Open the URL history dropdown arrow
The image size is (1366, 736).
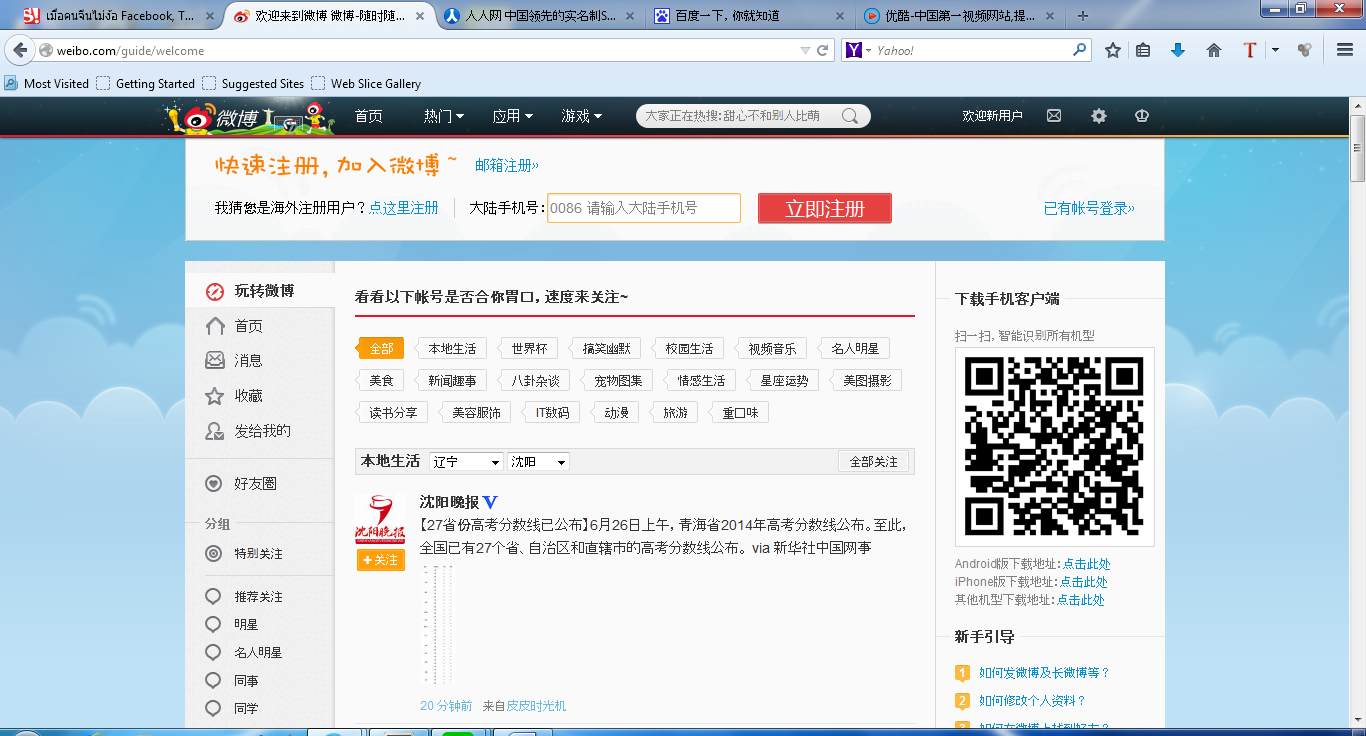point(805,50)
